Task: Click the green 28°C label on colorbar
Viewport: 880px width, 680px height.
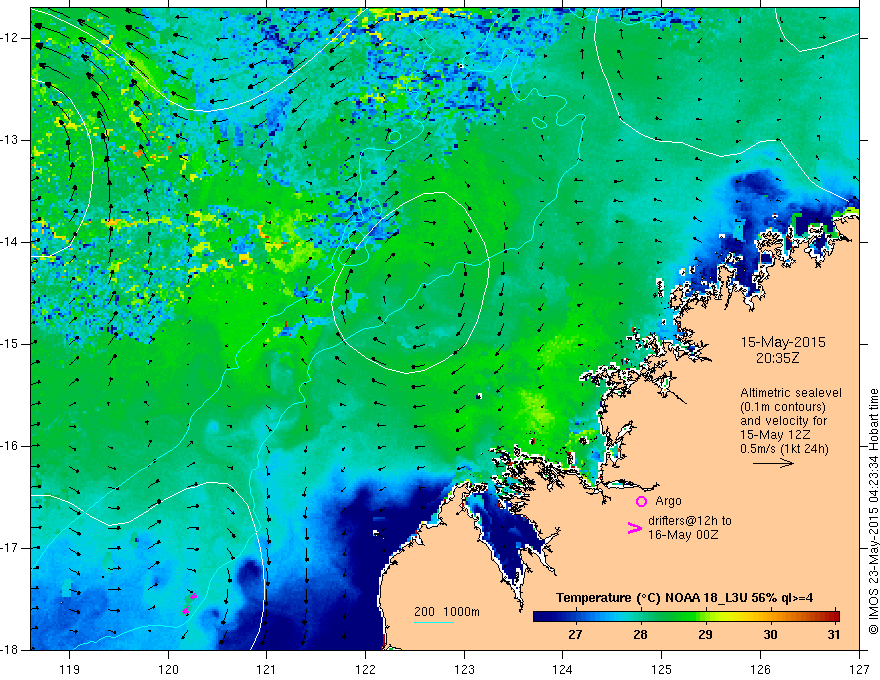Action: [x=640, y=635]
